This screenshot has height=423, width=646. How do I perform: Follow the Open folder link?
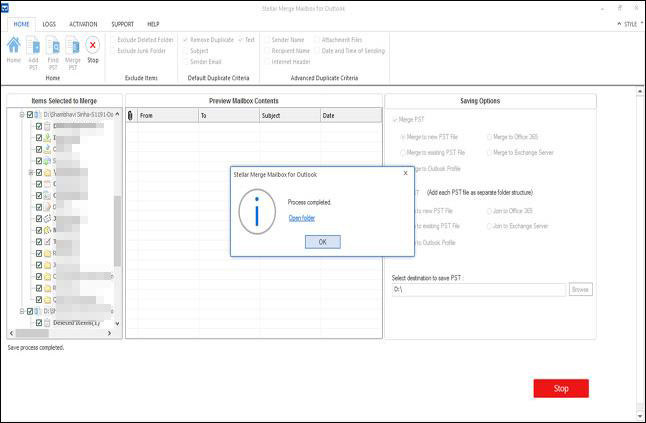[301, 217]
